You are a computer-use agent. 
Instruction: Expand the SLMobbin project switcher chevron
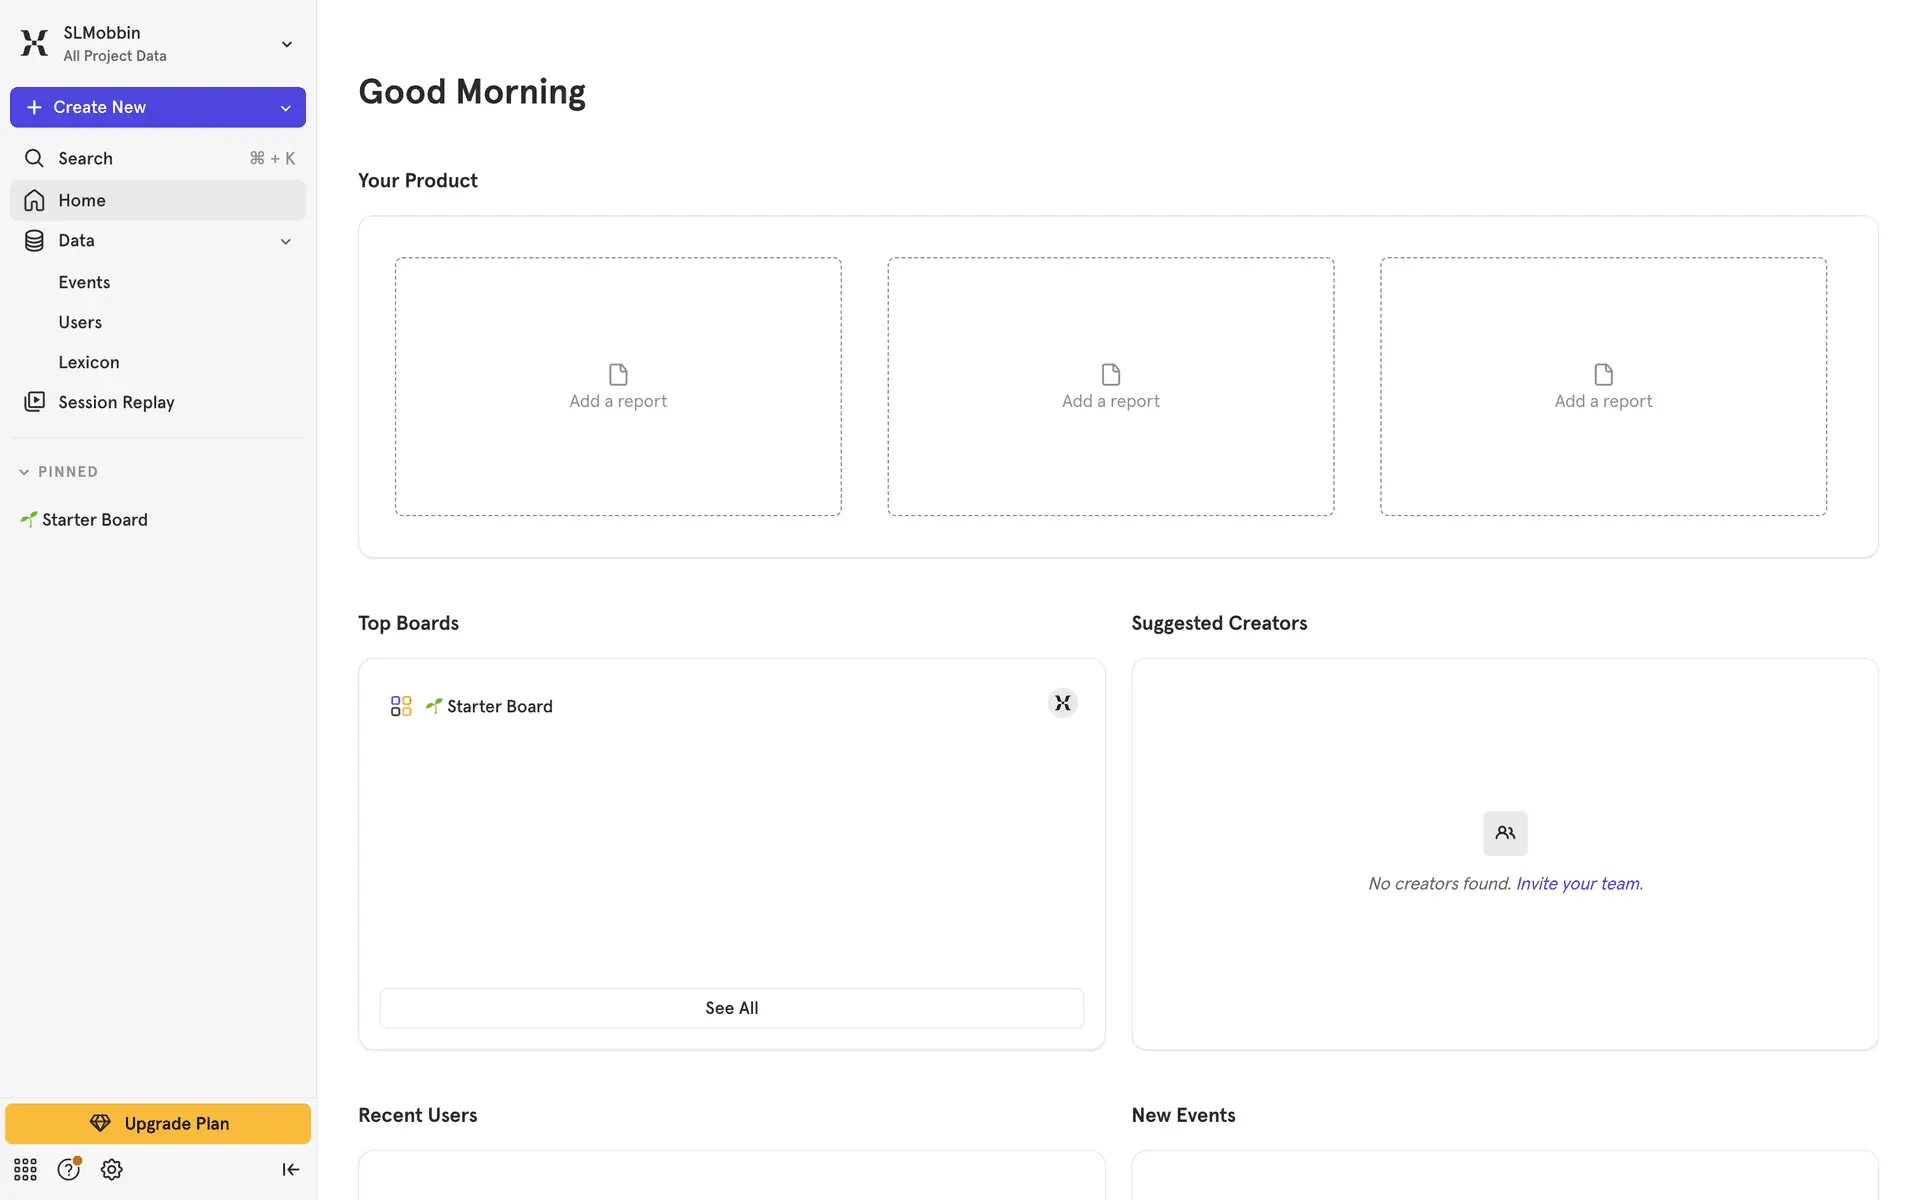point(287,44)
